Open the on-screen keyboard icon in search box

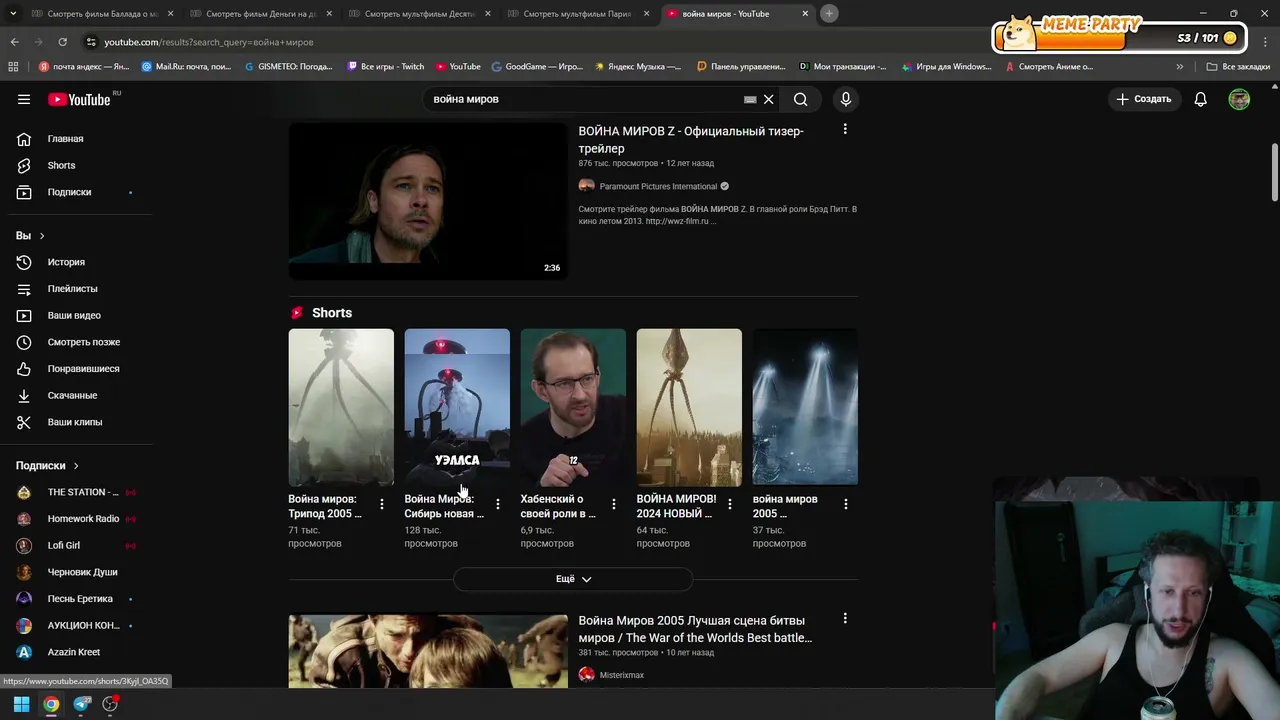pos(750,100)
